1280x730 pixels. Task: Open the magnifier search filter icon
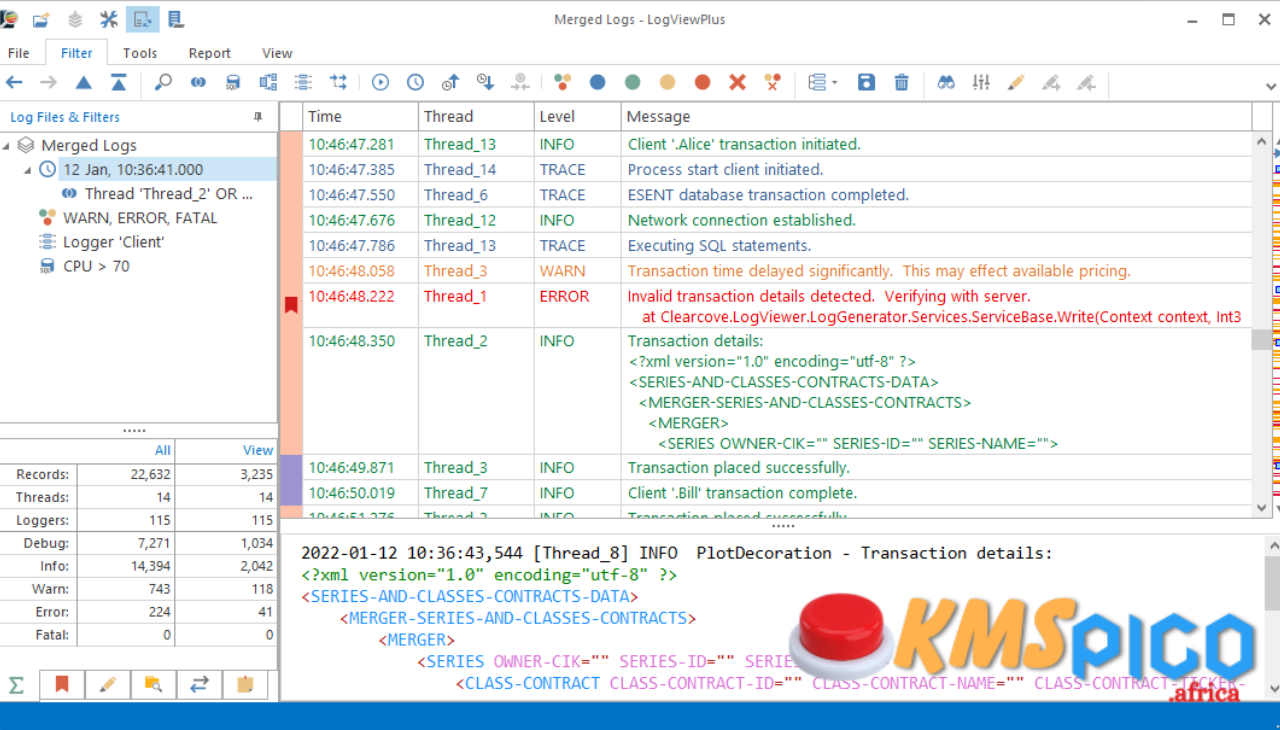coord(163,82)
